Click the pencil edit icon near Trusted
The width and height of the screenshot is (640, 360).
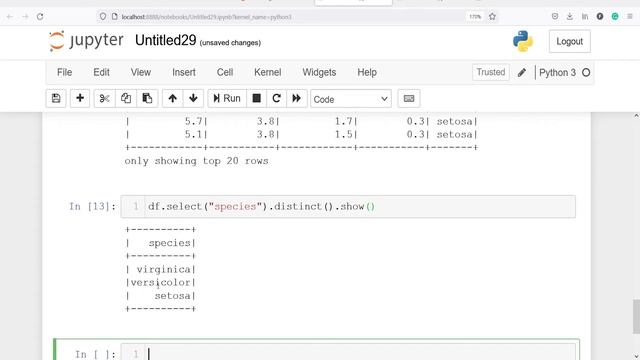click(522, 73)
